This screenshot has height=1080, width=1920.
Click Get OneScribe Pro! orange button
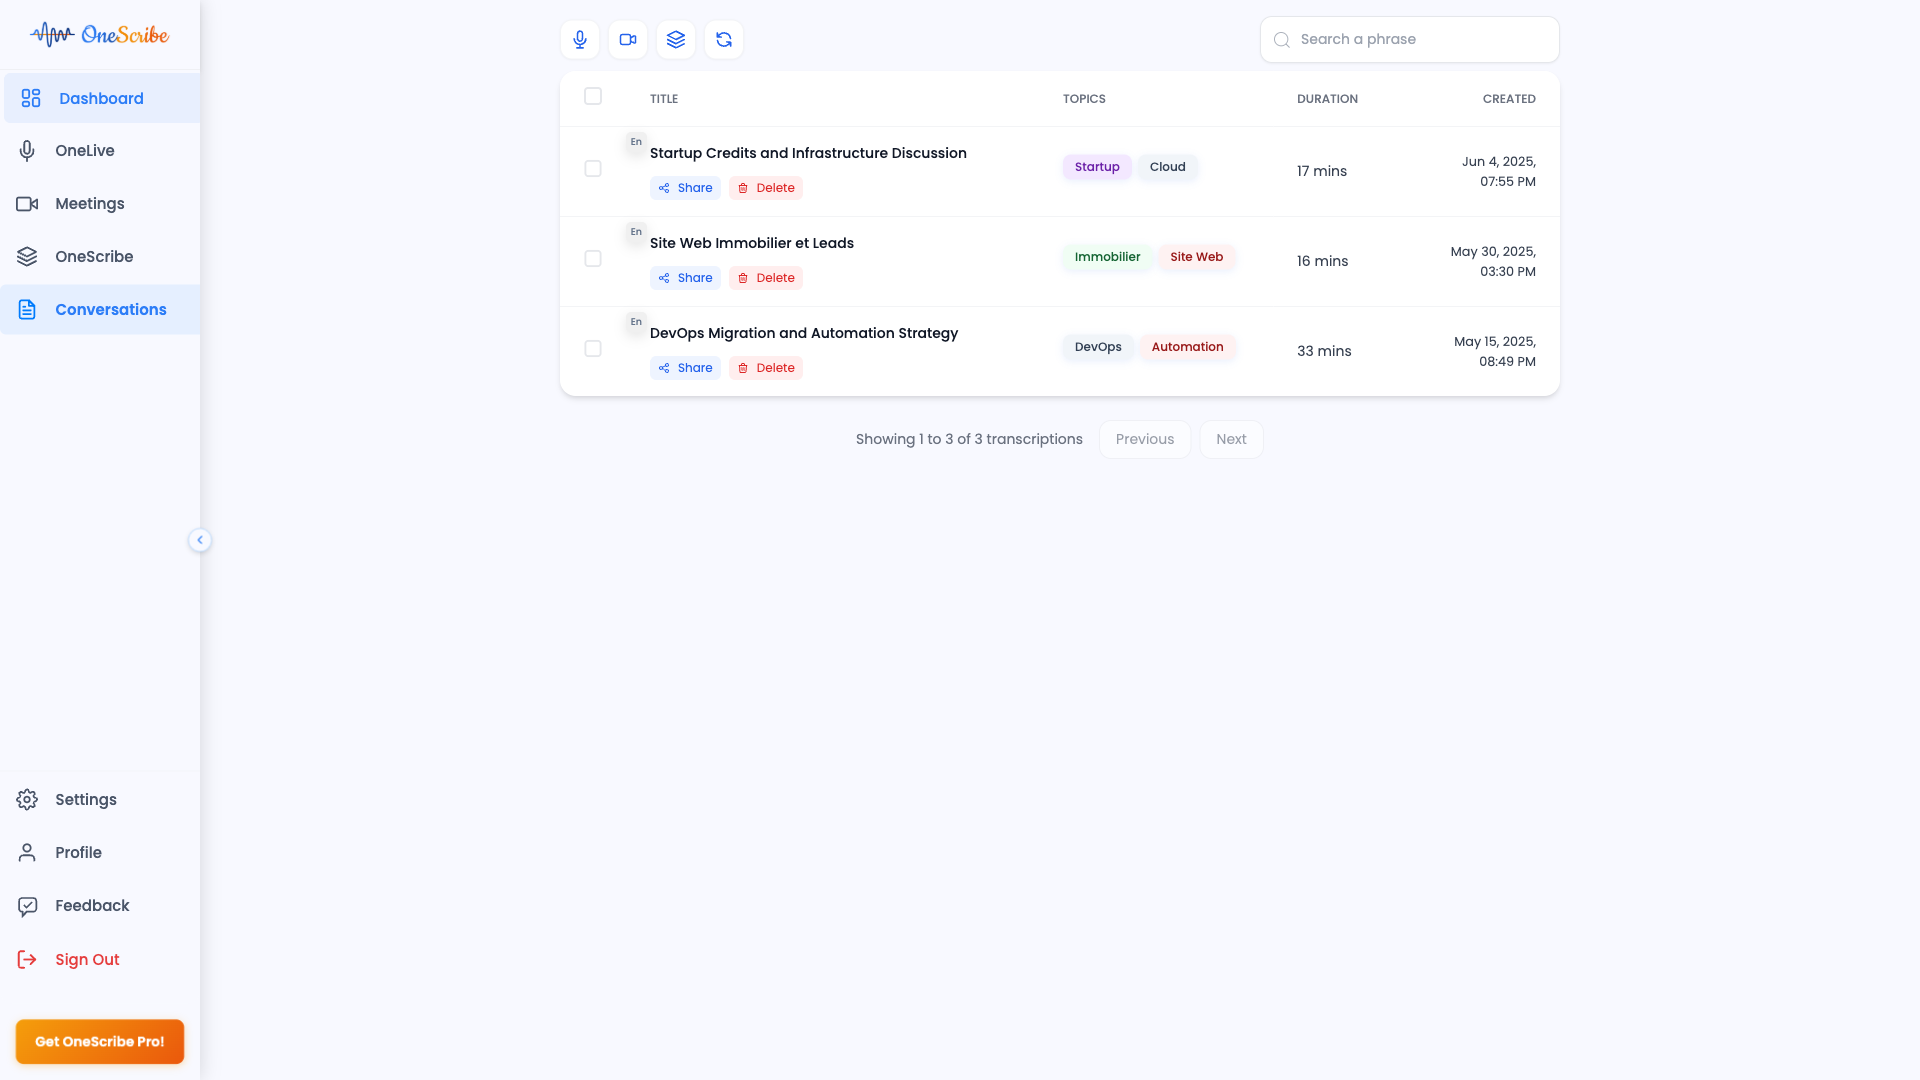click(100, 1041)
